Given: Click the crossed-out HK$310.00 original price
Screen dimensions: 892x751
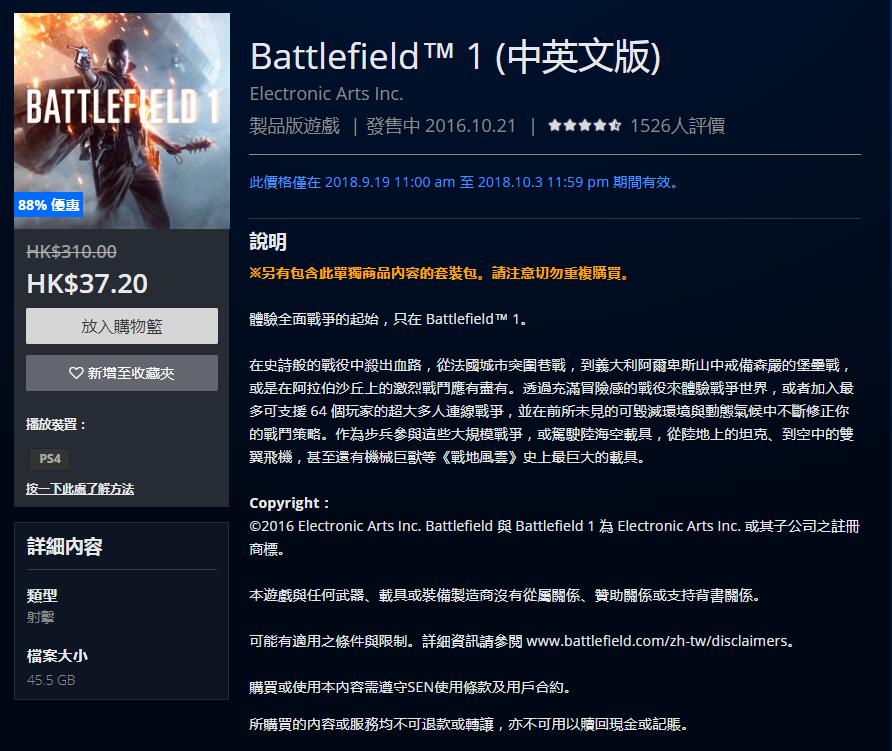Looking at the screenshot, I should pyautogui.click(x=71, y=252).
